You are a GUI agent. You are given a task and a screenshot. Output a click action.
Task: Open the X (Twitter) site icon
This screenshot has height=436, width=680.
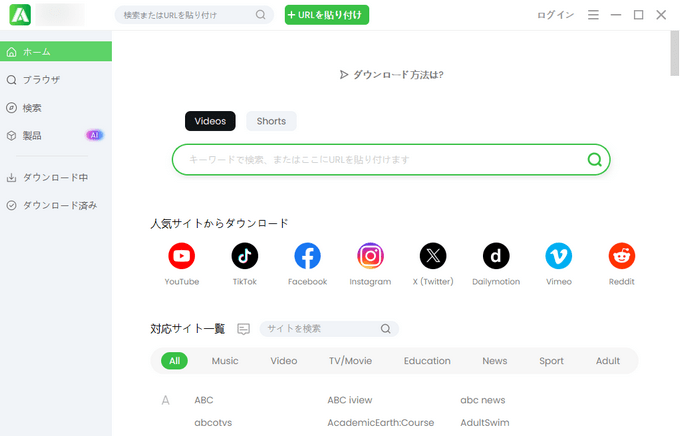[433, 256]
